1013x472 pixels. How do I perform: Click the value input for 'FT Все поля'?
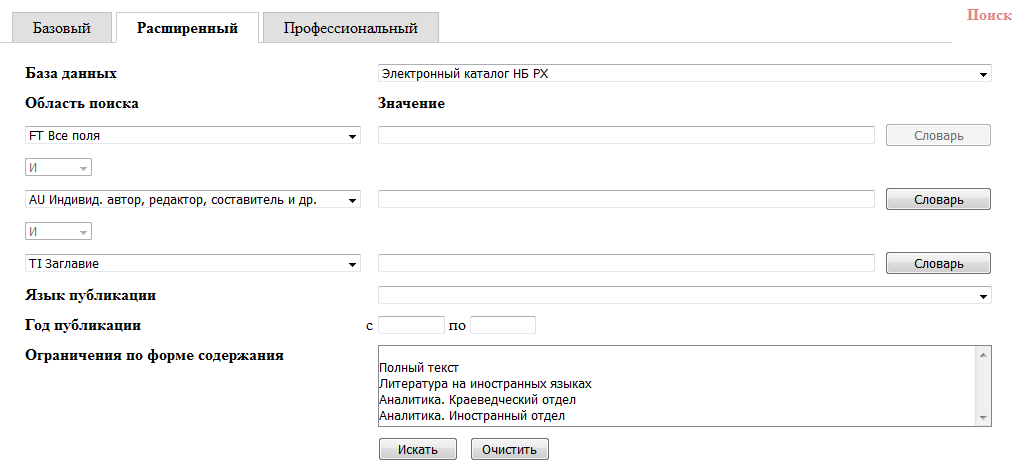[626, 135]
